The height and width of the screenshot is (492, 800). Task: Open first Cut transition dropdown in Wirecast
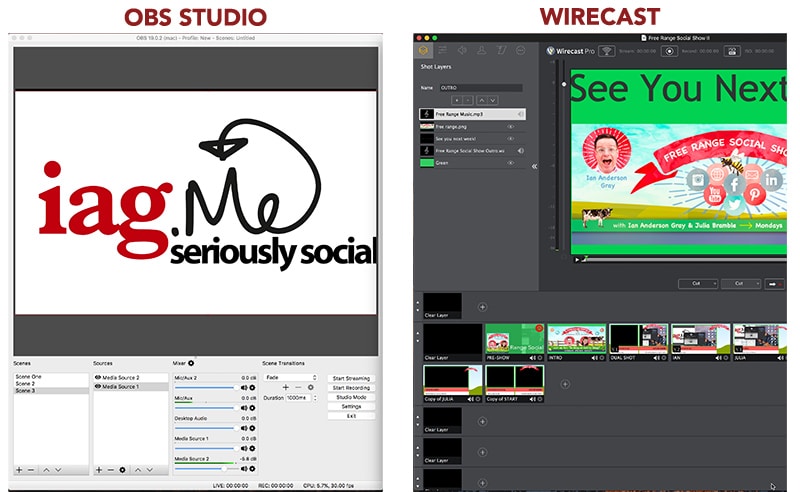(698, 284)
